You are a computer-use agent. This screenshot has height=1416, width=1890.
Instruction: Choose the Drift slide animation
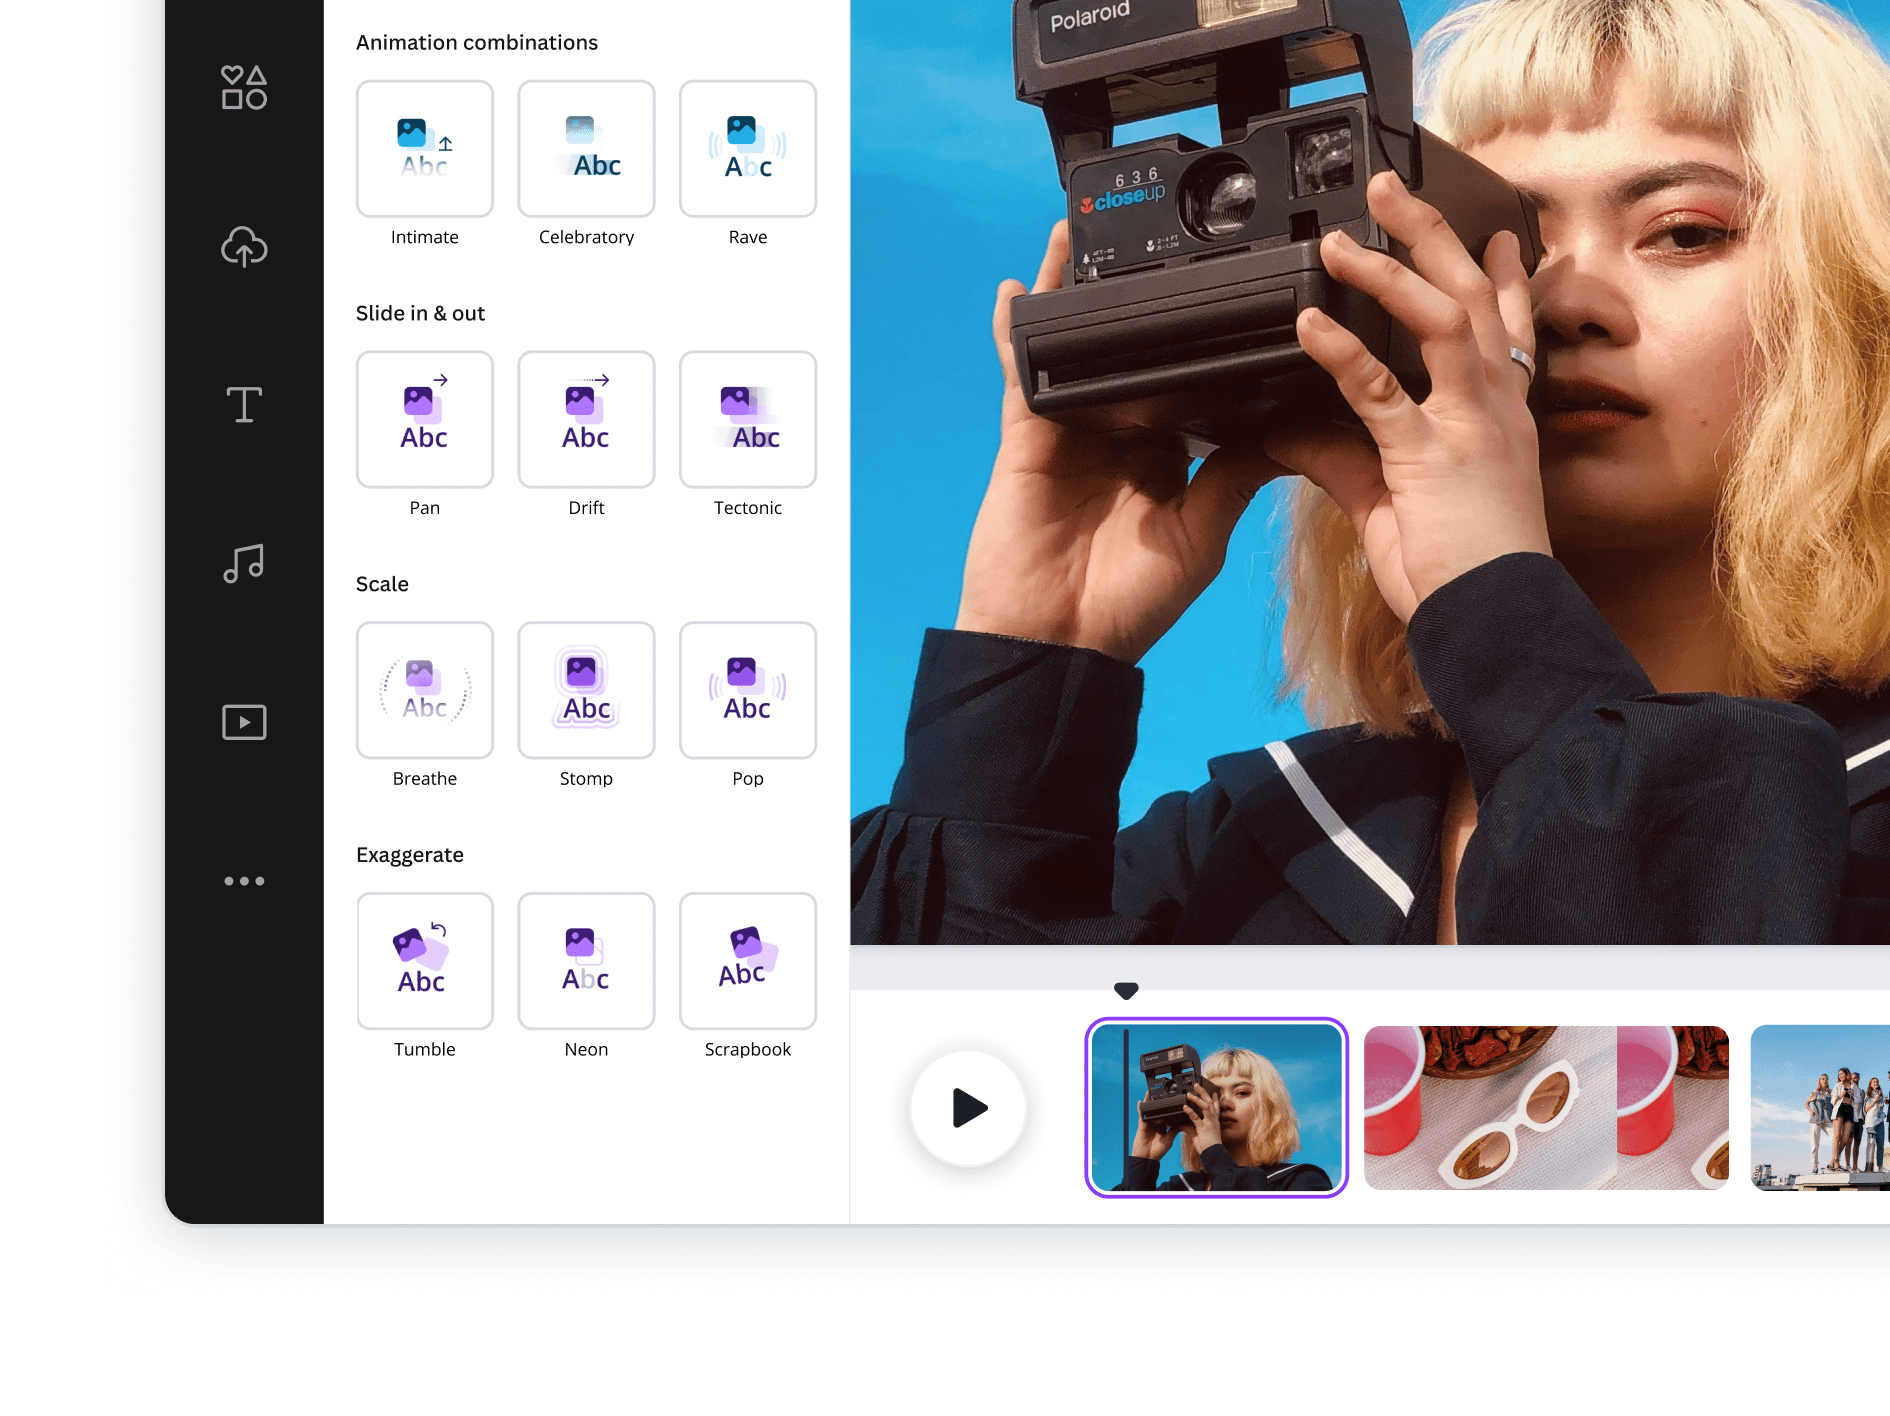pos(586,419)
